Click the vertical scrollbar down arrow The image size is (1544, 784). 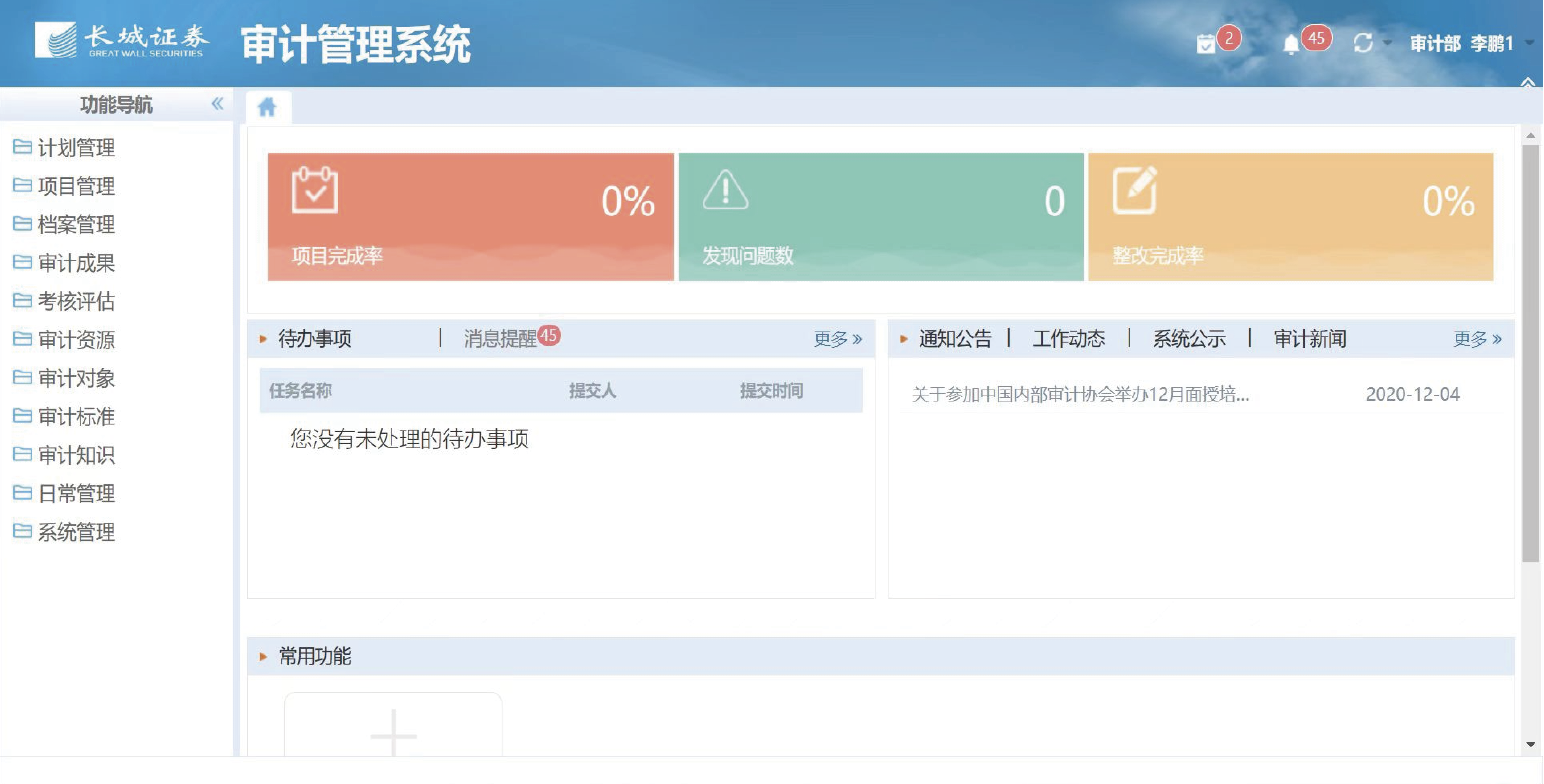click(1530, 745)
